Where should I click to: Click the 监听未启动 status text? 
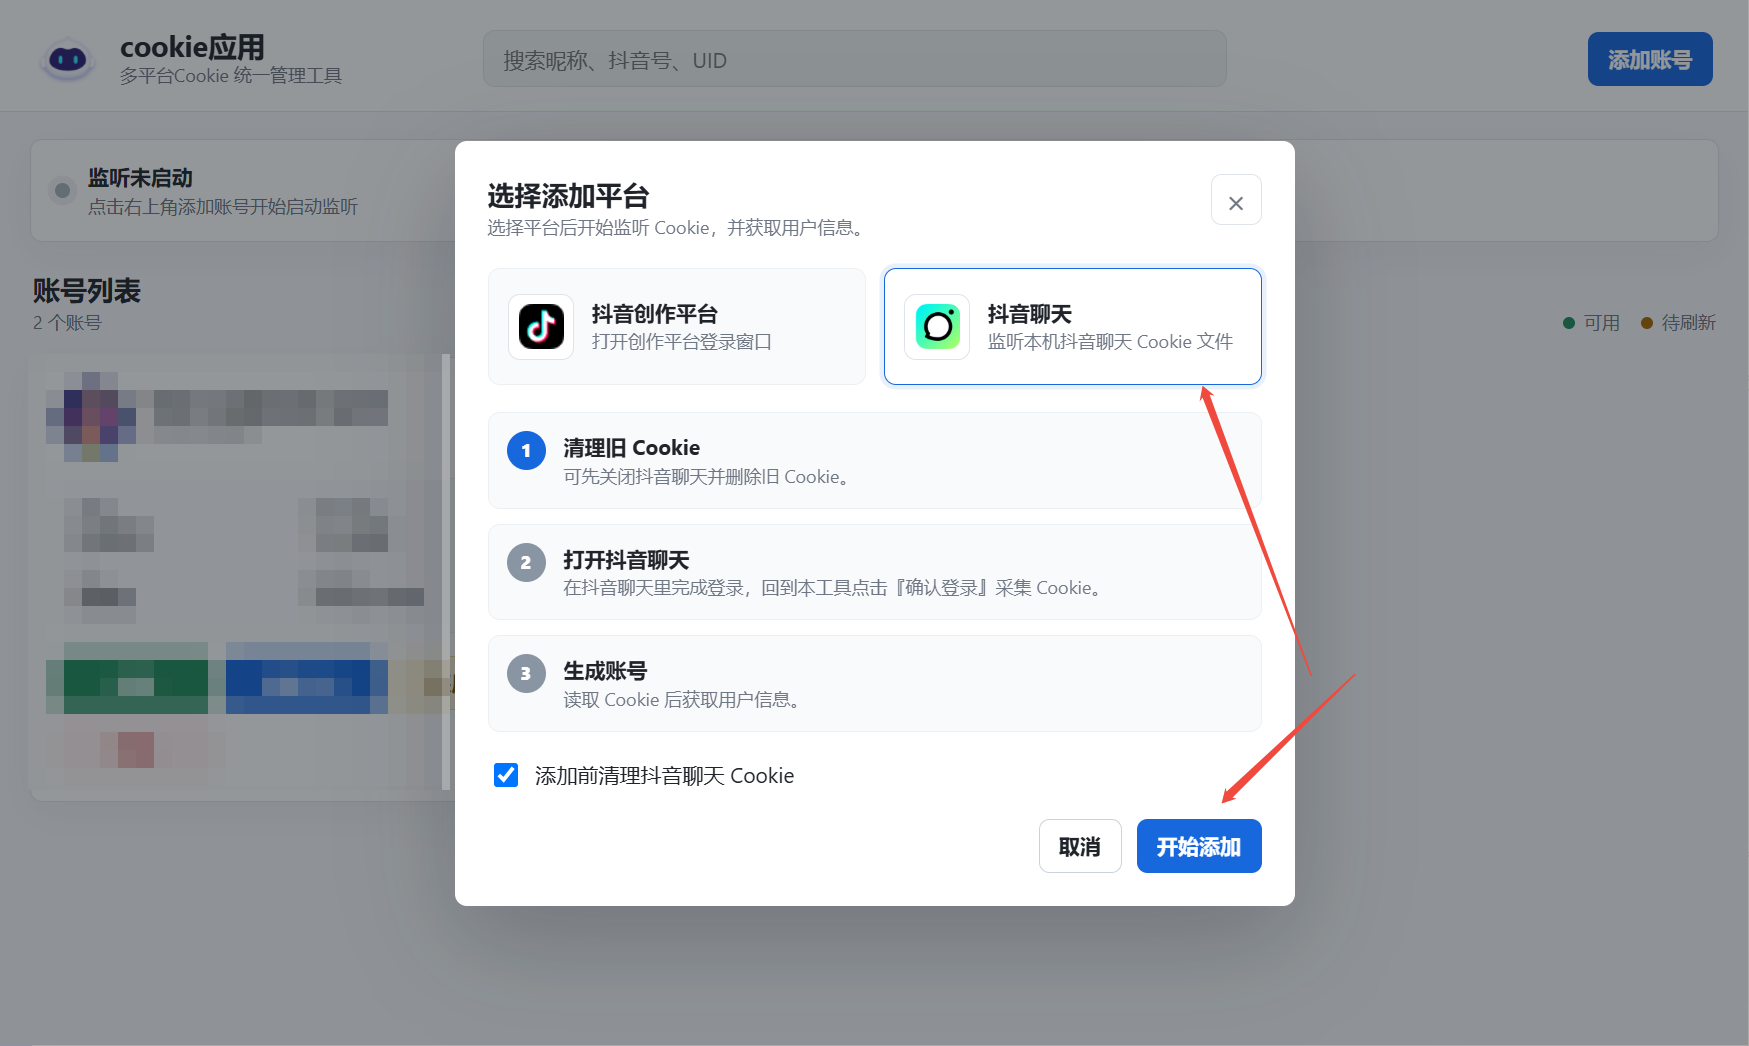140,178
